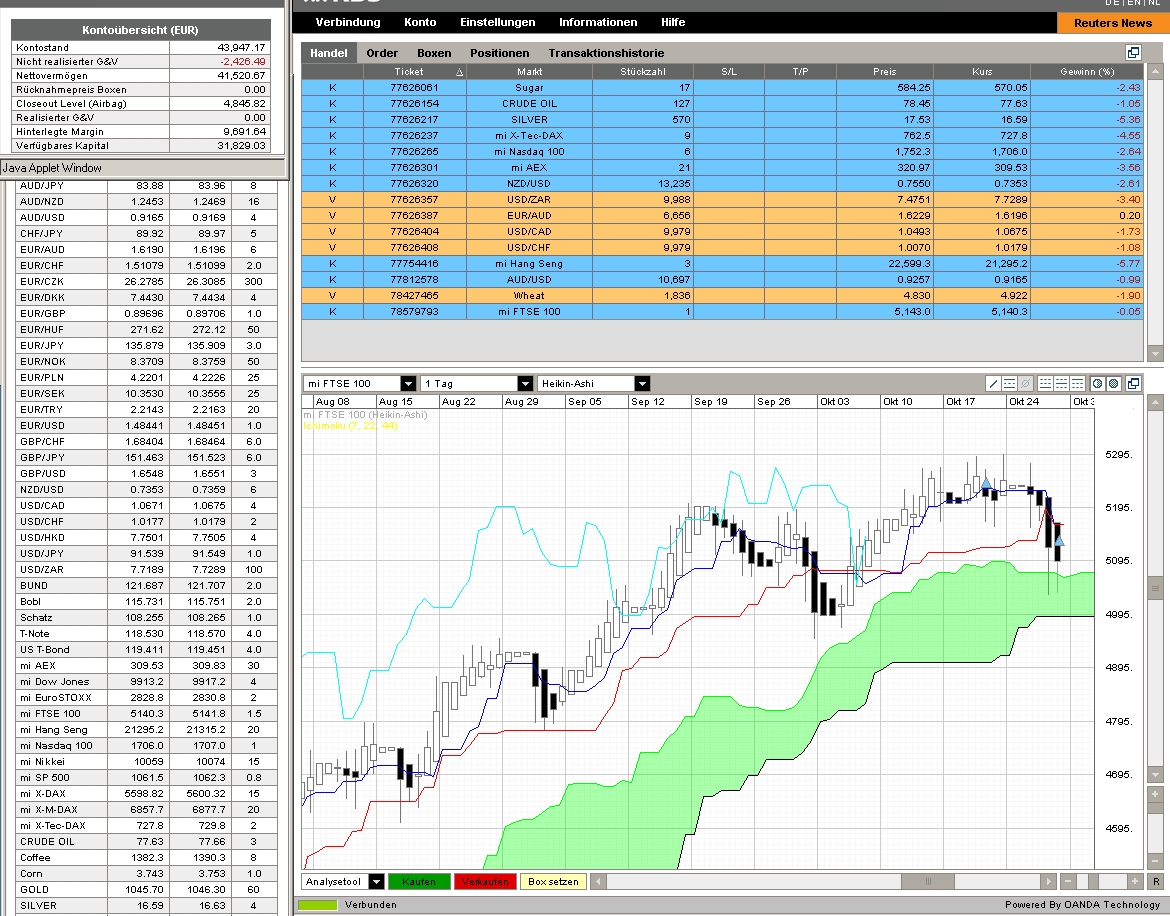This screenshot has height=916, width=1170.
Task: Switch to the Boxen tab
Action: pos(434,53)
